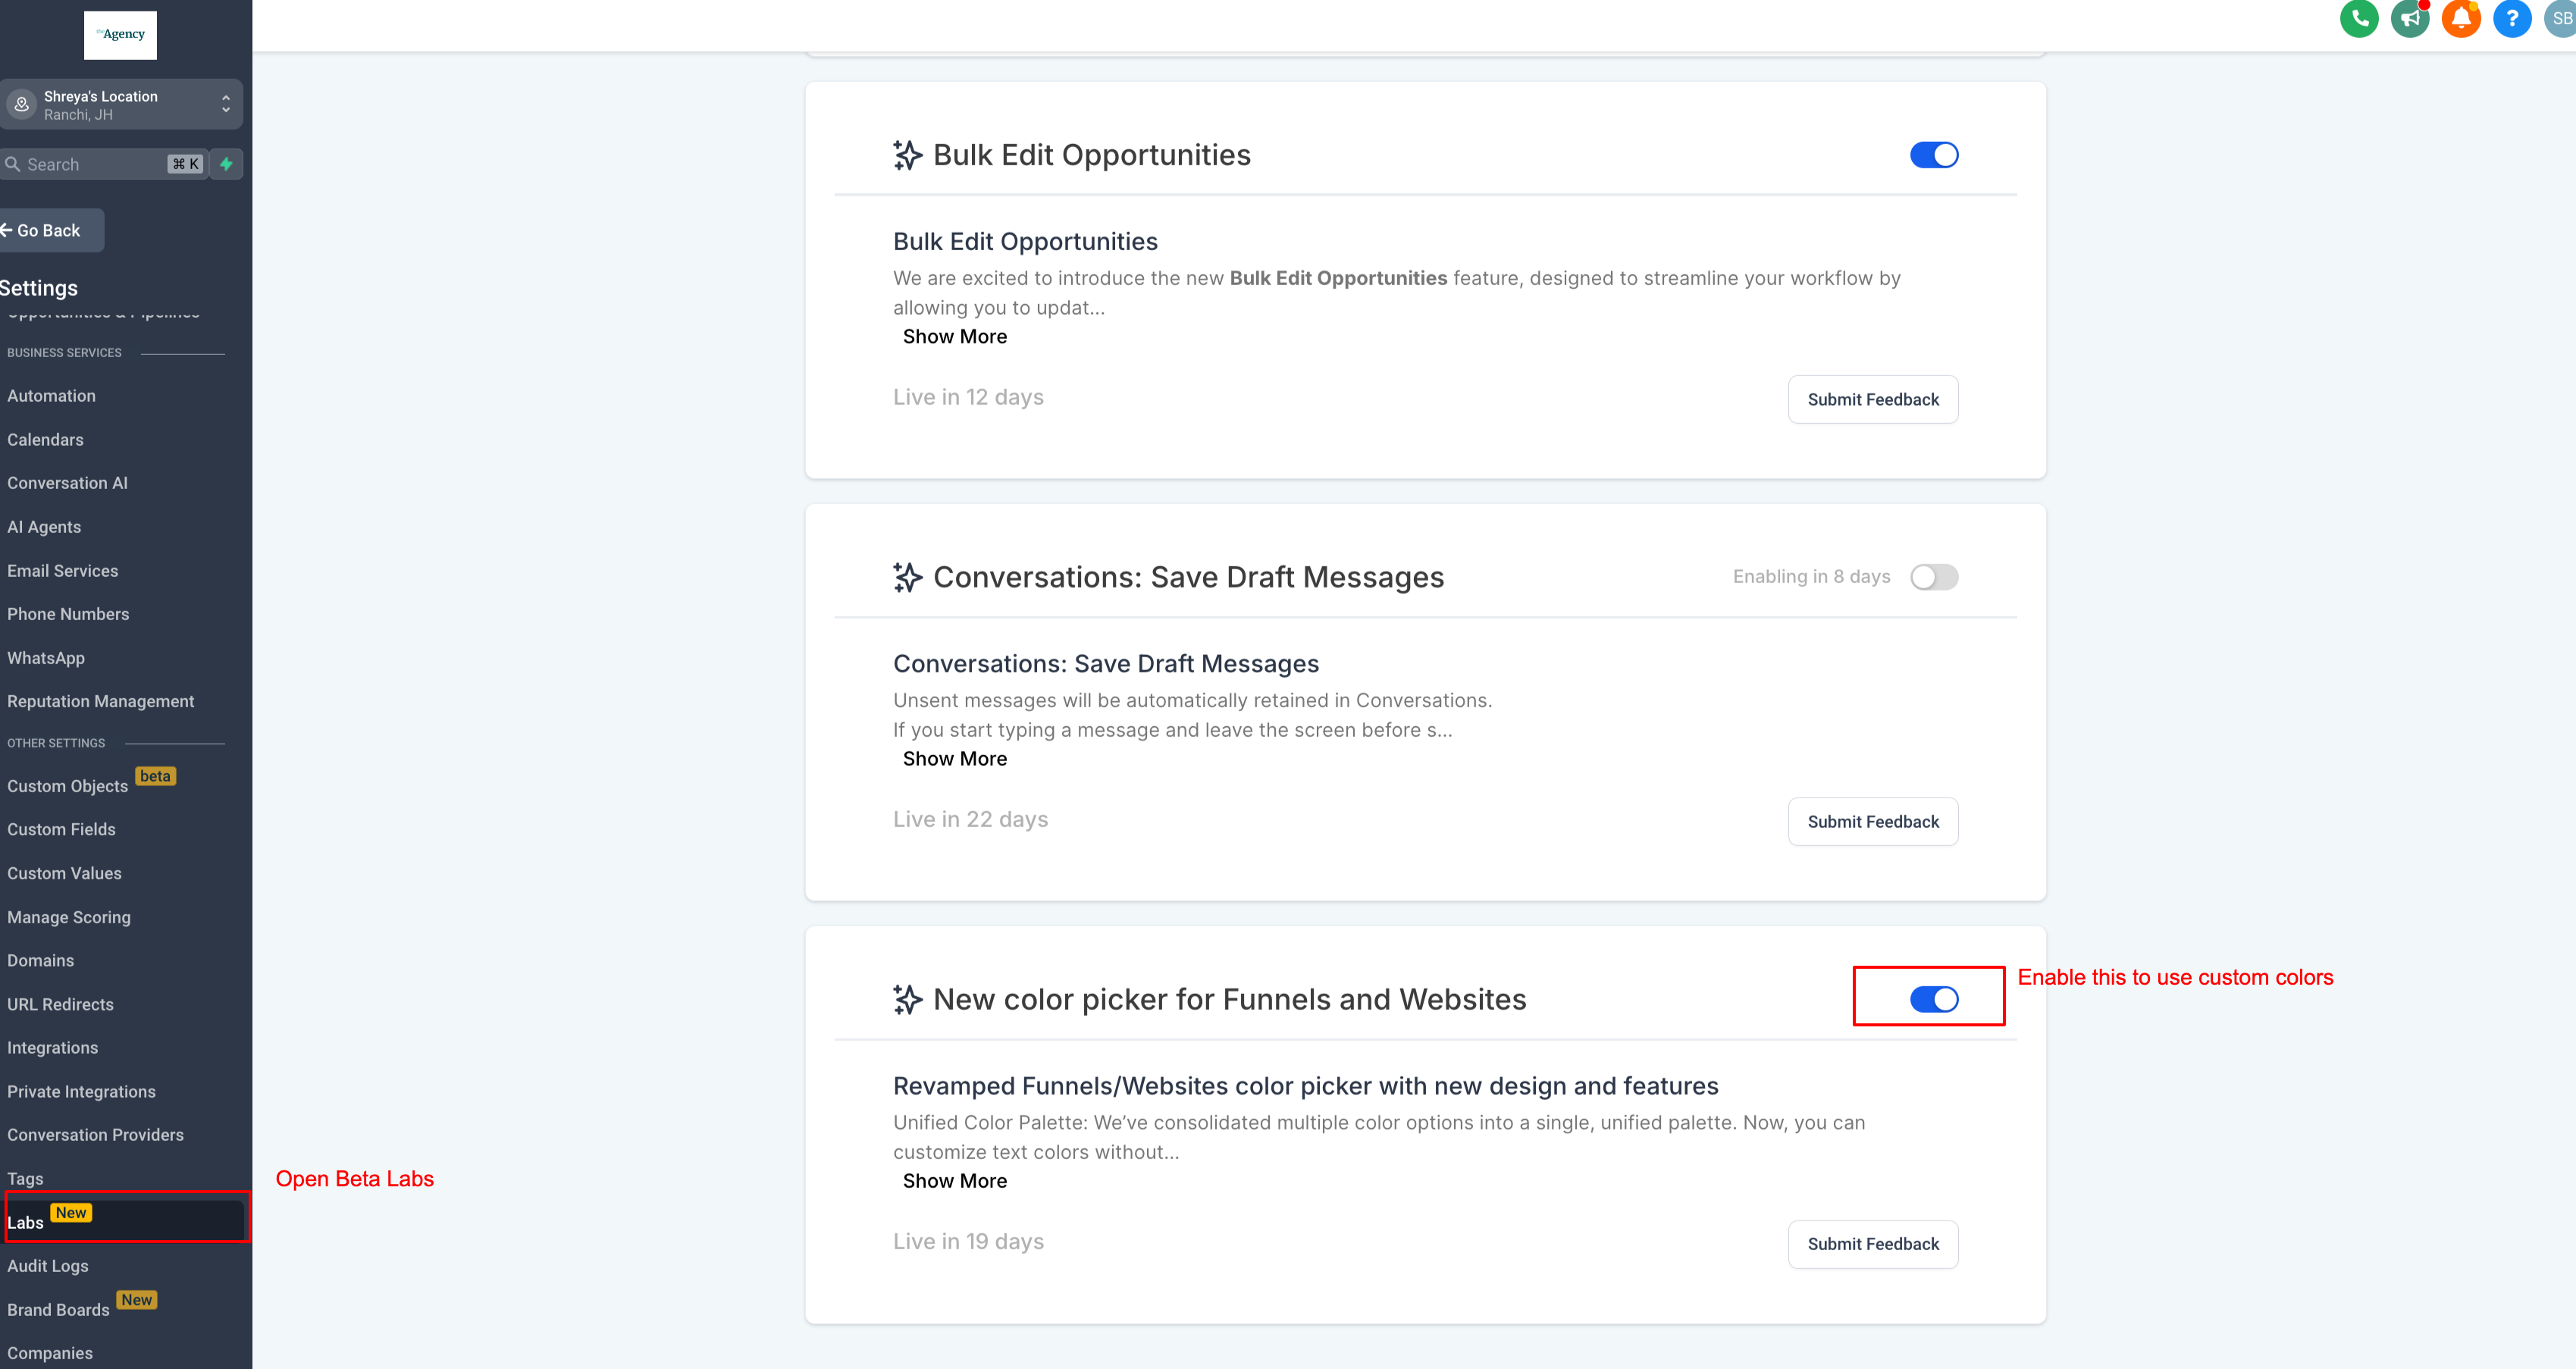Open Shreya's Location switcher dropdown
This screenshot has width=2576, height=1369.
(120, 105)
